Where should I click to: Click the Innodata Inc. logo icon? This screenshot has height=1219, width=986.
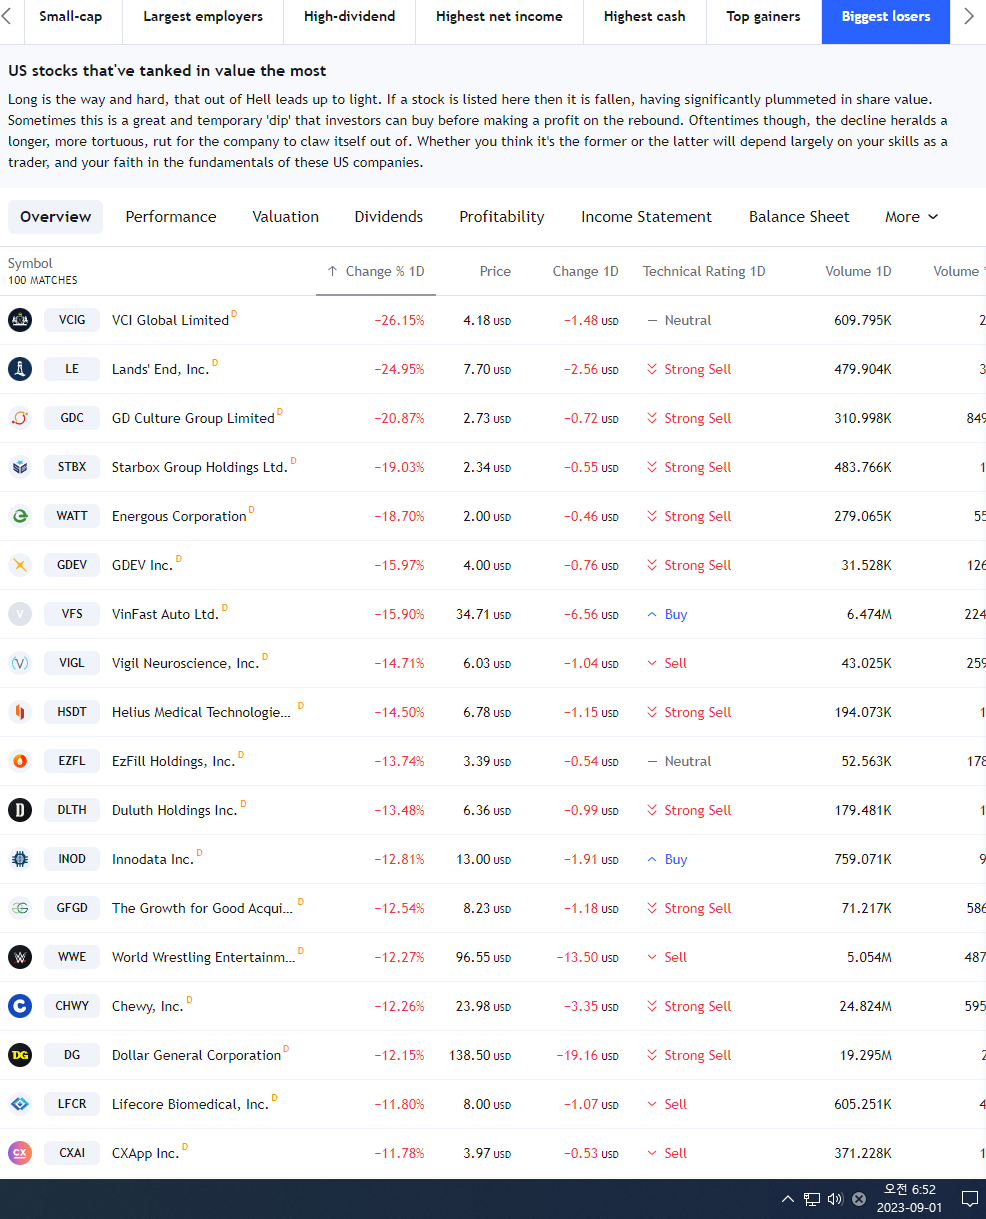pos(20,859)
